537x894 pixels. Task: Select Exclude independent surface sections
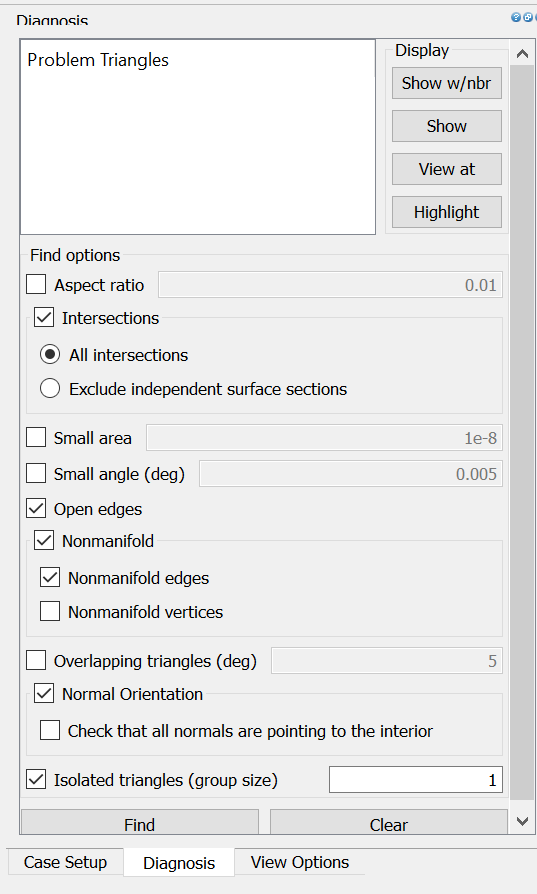point(50,388)
